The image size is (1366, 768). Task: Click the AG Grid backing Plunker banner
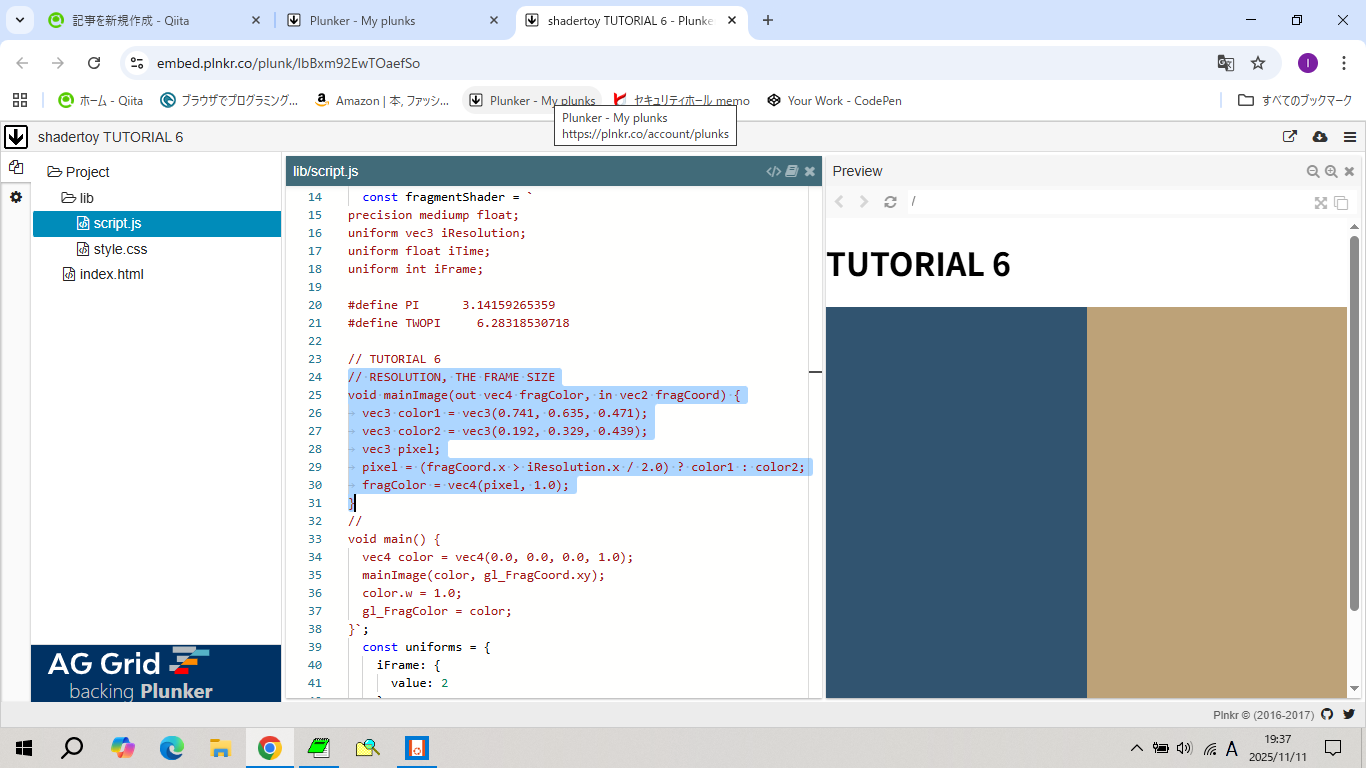click(x=156, y=674)
